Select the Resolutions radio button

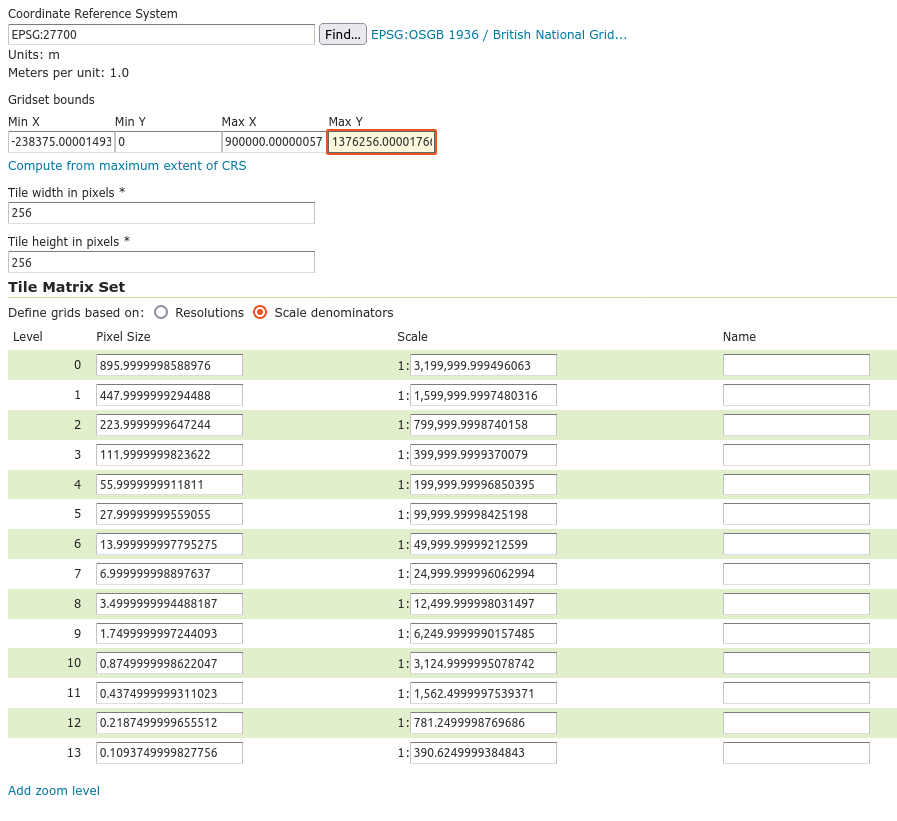pyautogui.click(x=161, y=312)
